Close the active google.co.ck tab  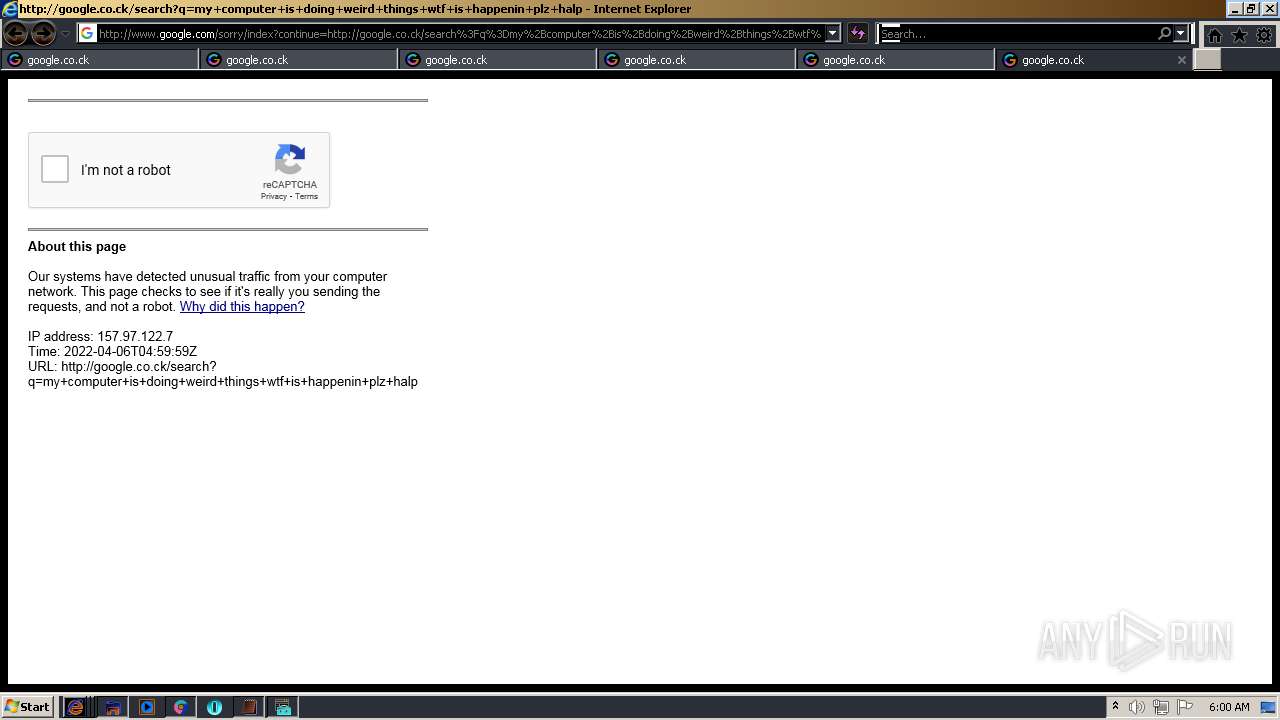click(1181, 60)
